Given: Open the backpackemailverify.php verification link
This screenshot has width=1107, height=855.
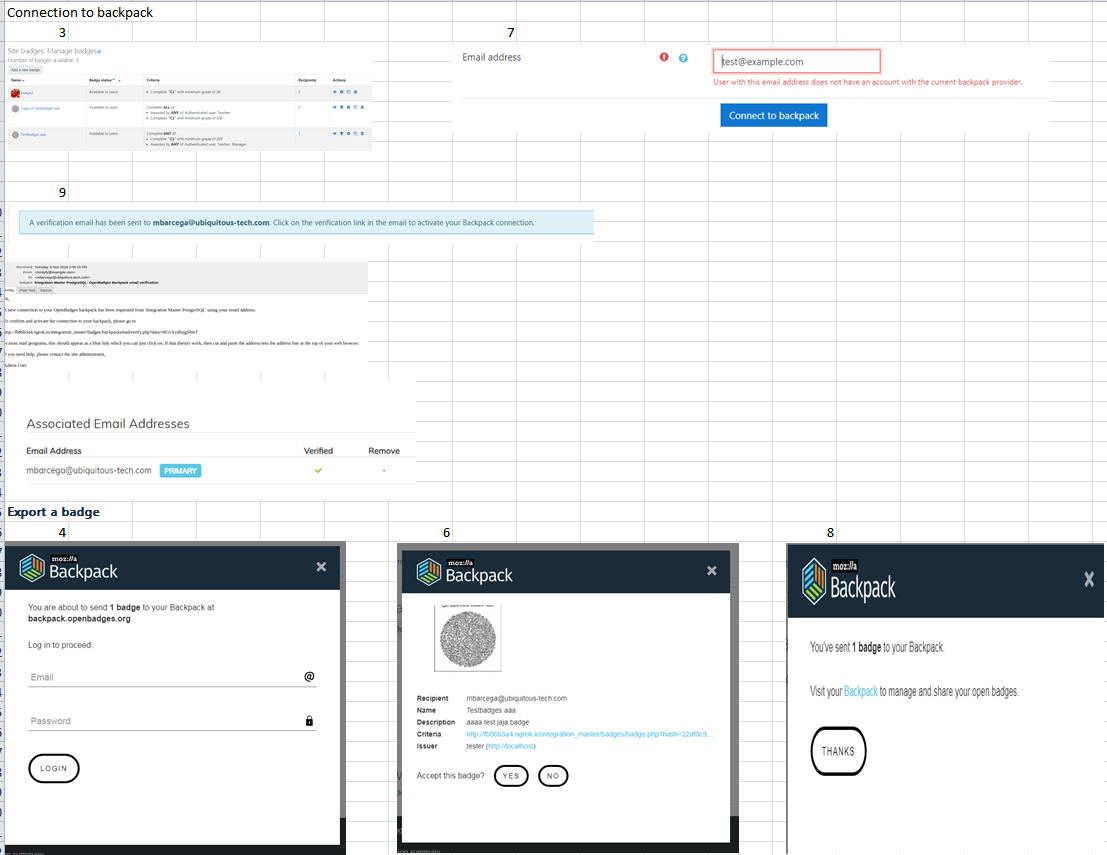Looking at the screenshot, I should [101, 332].
